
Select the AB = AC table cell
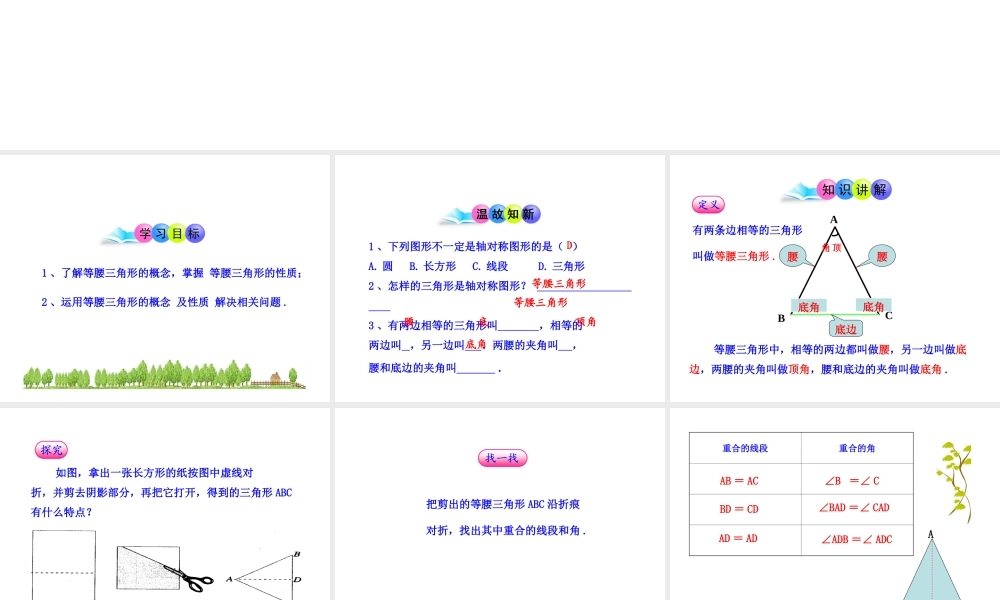coord(738,480)
